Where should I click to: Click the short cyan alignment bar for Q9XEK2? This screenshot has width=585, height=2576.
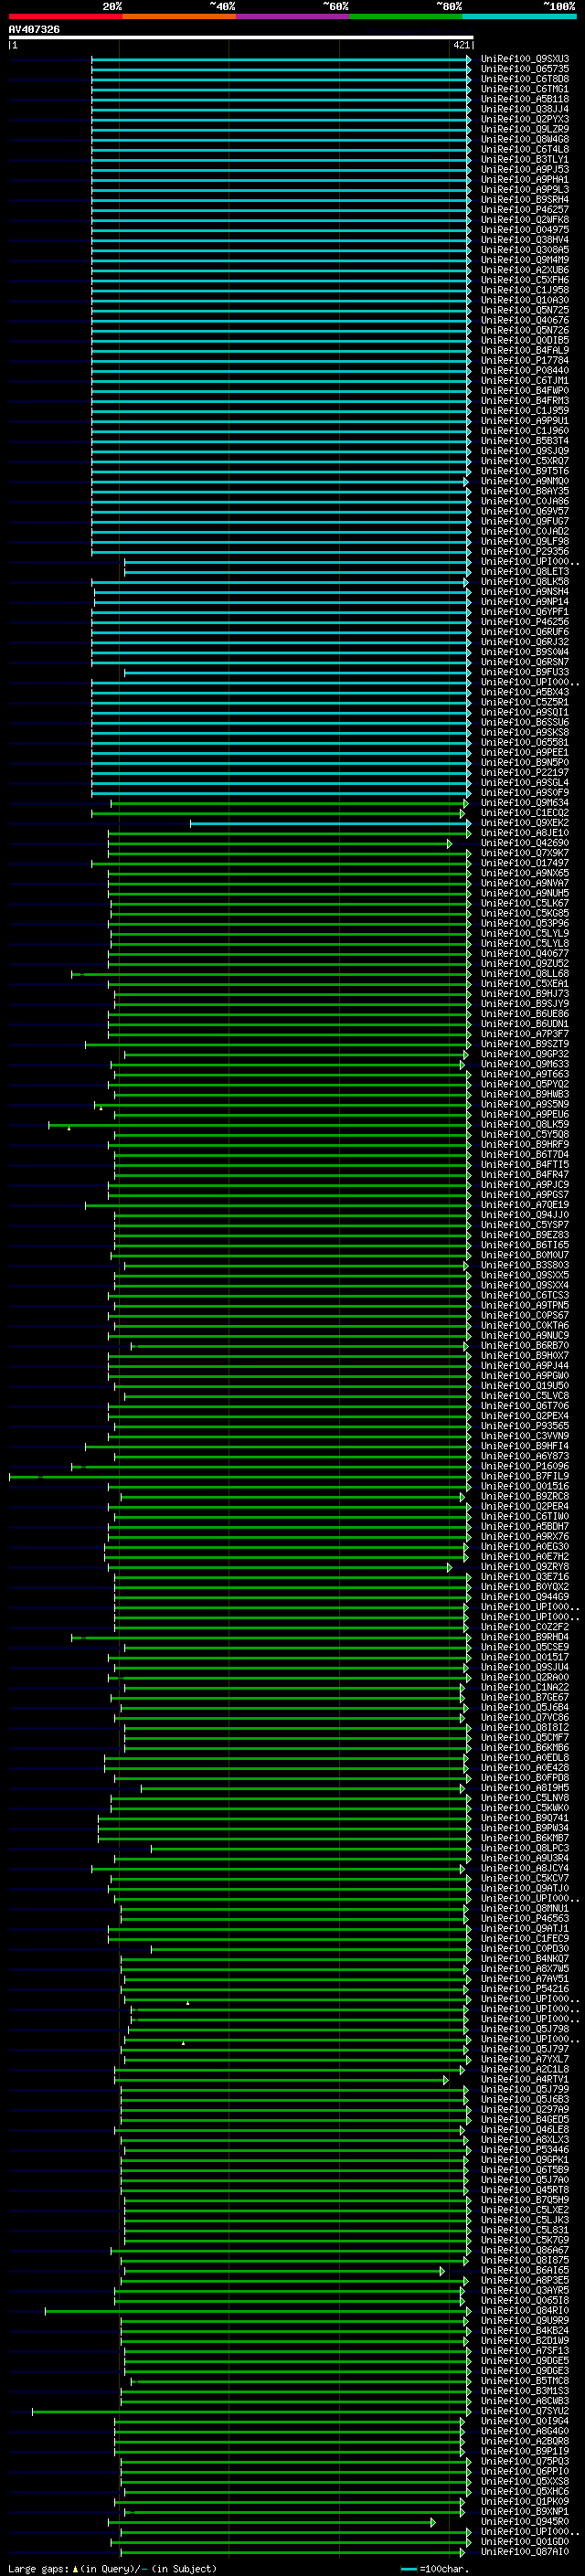click(x=330, y=824)
